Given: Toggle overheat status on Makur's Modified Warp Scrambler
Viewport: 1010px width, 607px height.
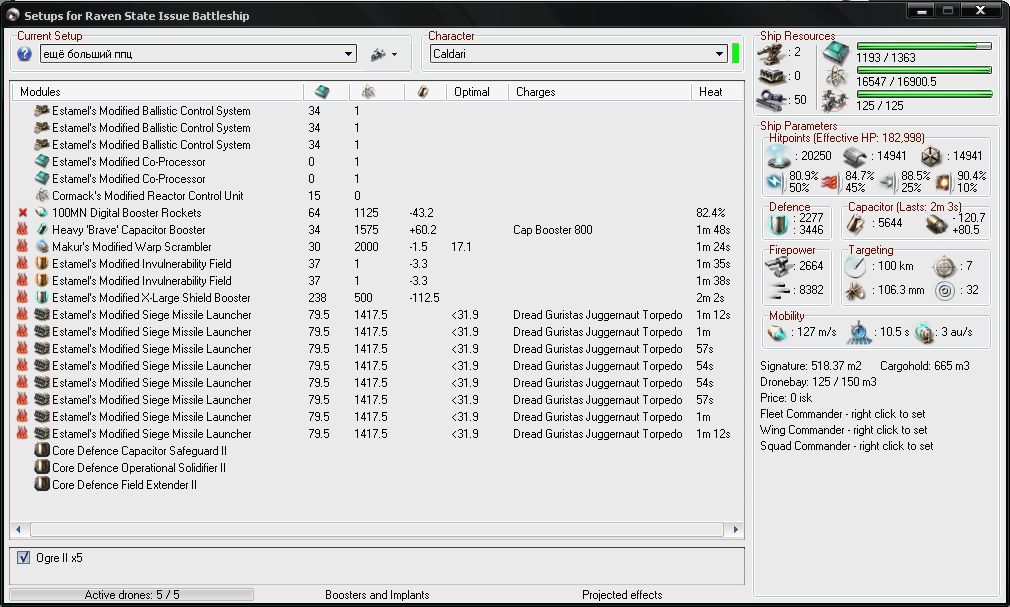Looking at the screenshot, I should click(x=23, y=247).
